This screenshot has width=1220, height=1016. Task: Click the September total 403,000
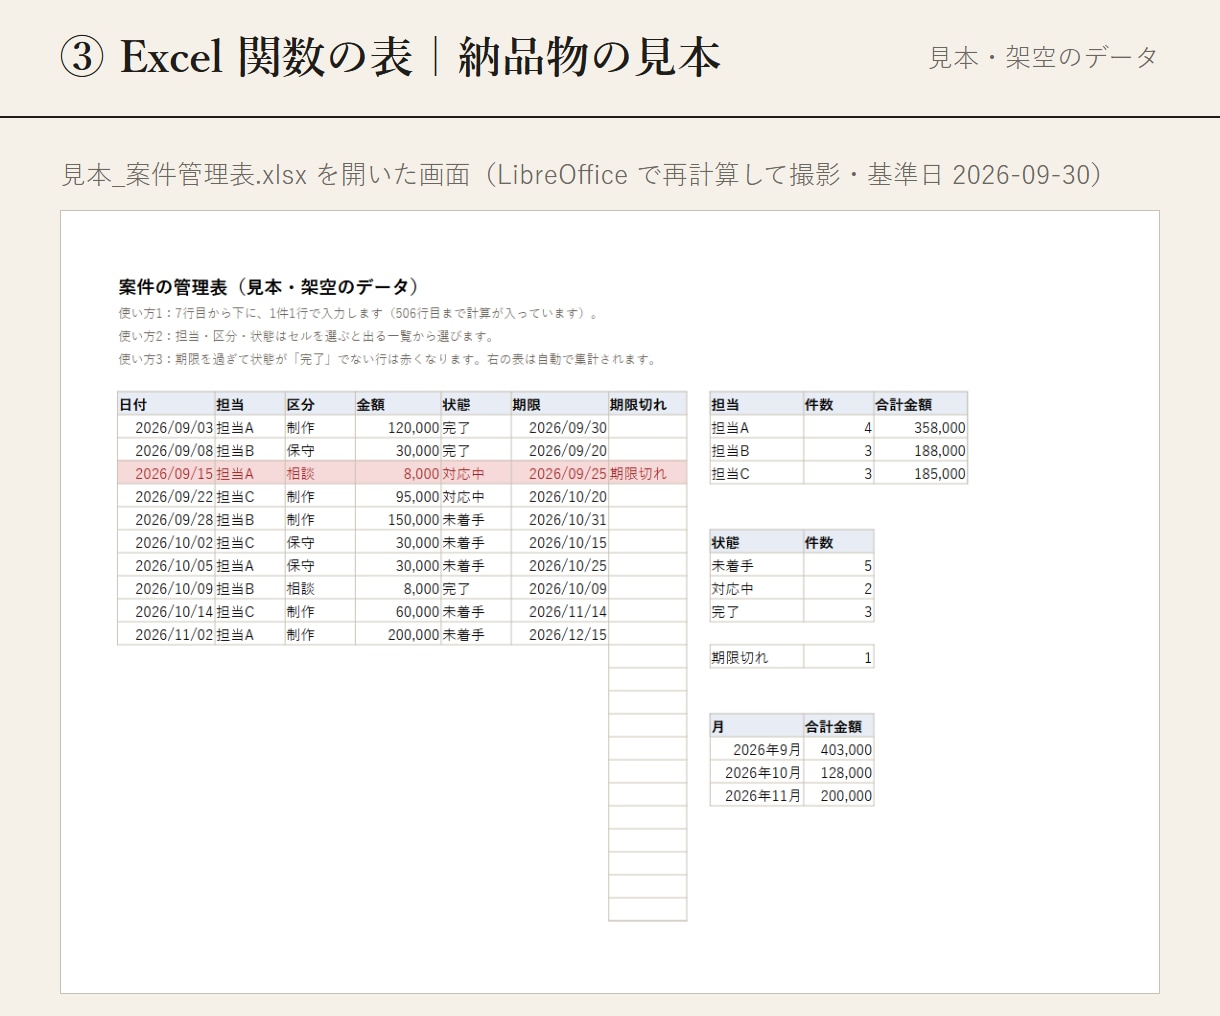click(839, 749)
